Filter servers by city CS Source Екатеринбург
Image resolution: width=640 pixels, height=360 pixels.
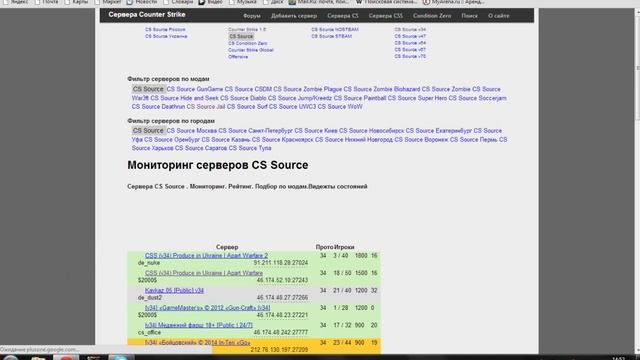coord(439,131)
